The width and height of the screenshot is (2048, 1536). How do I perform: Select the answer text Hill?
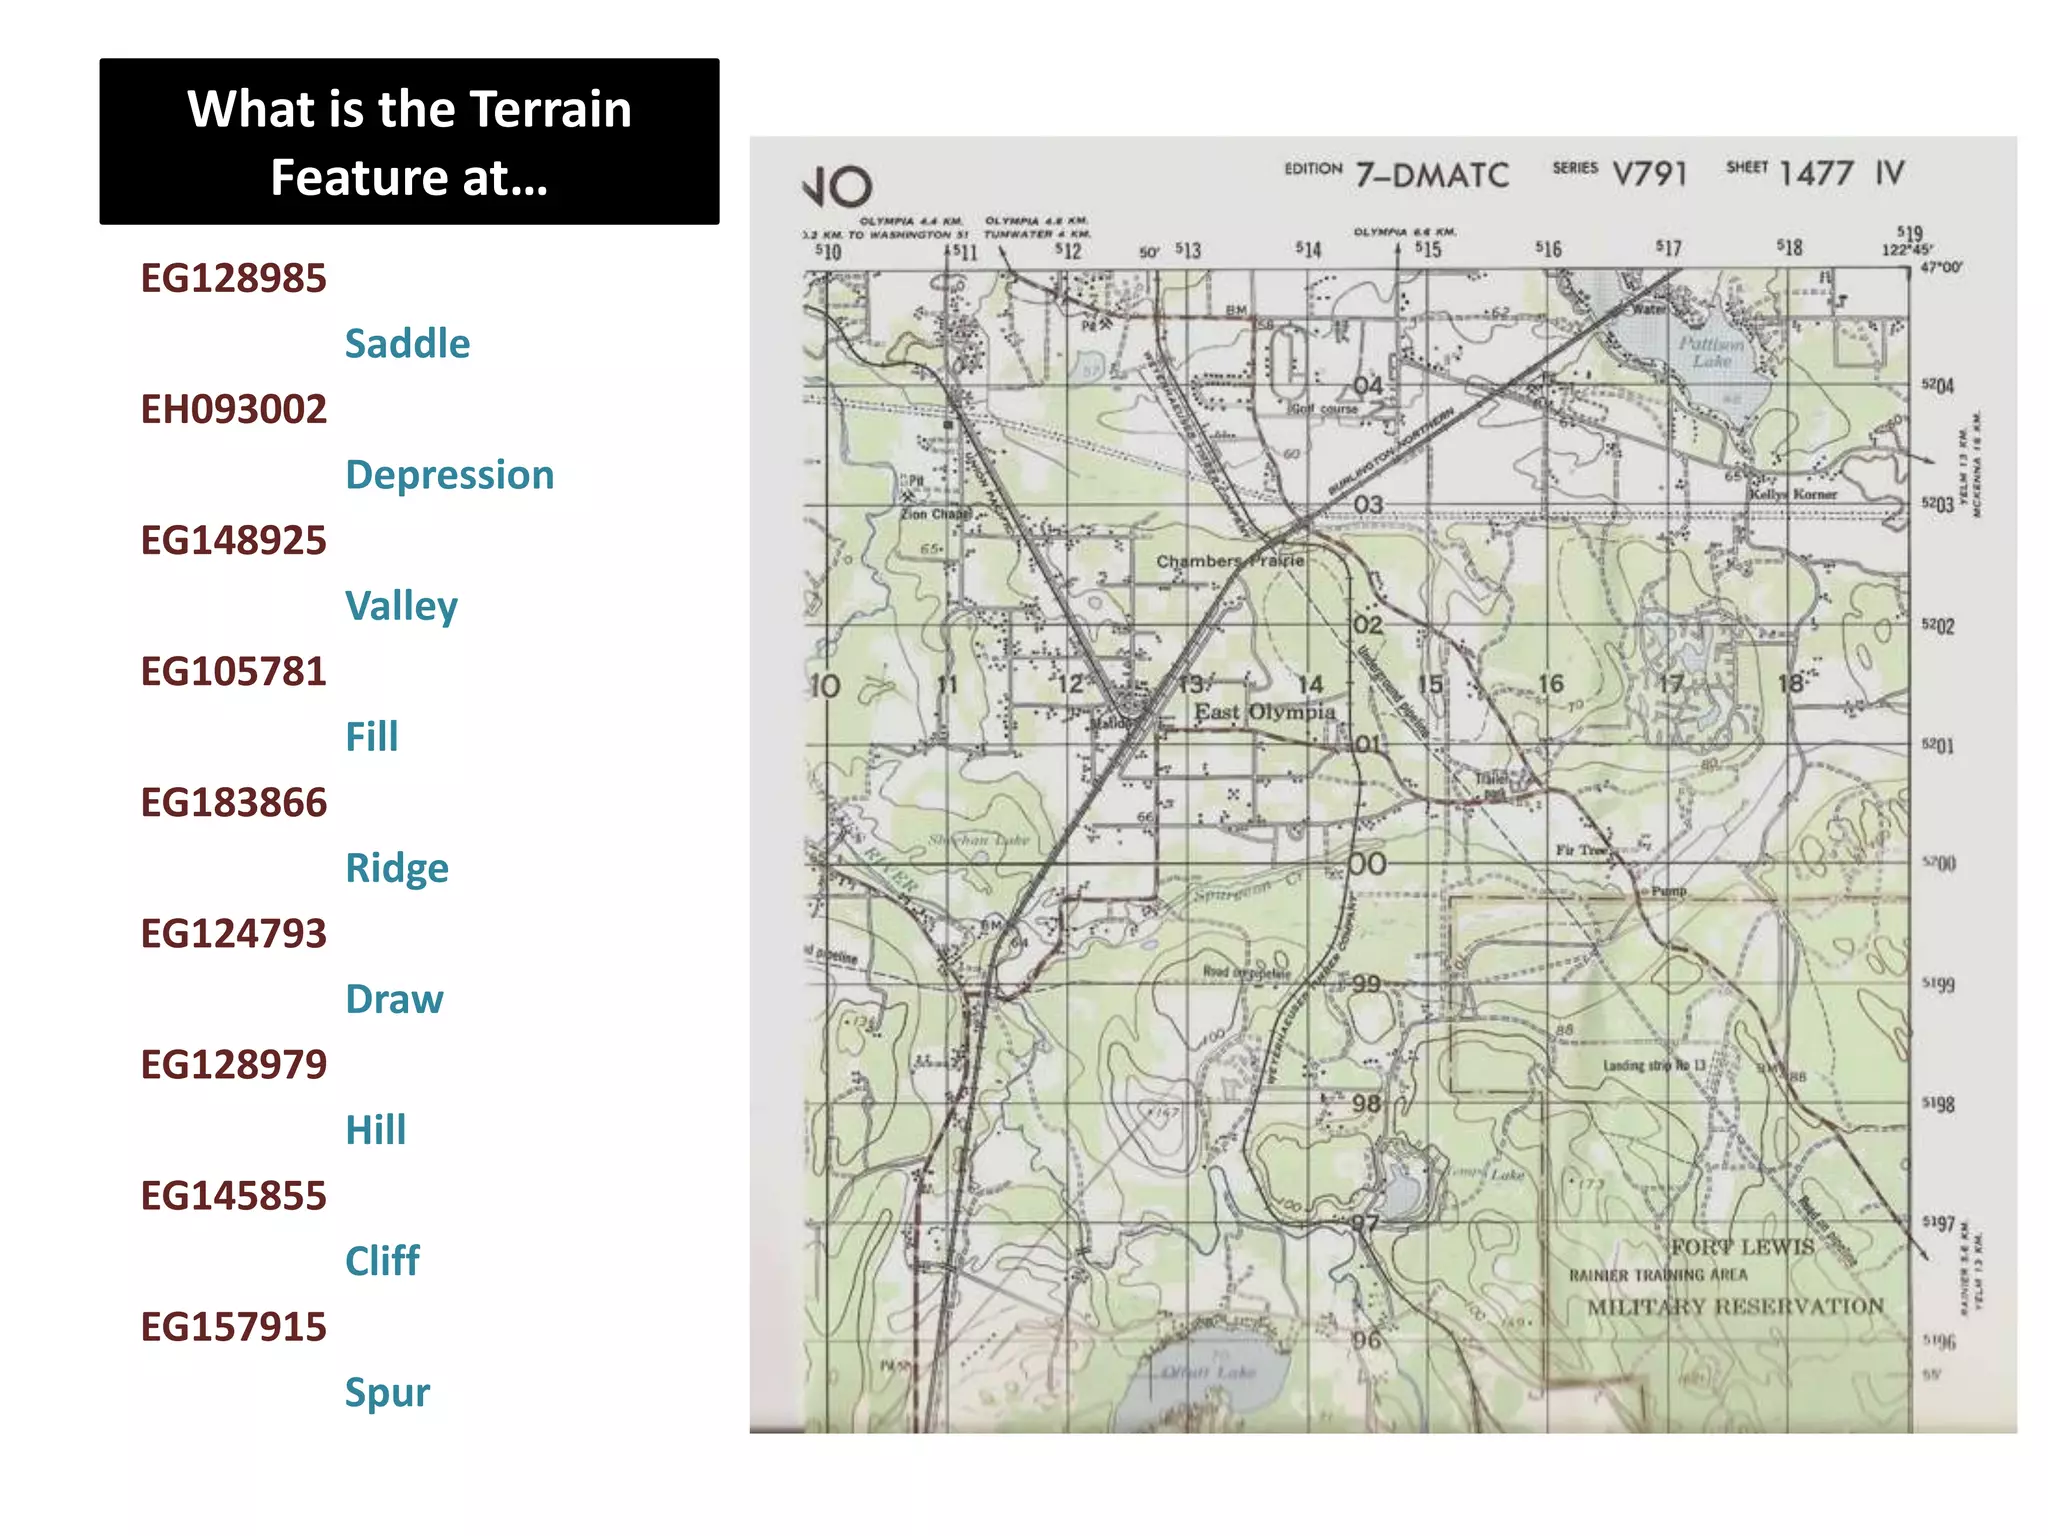click(x=375, y=1130)
